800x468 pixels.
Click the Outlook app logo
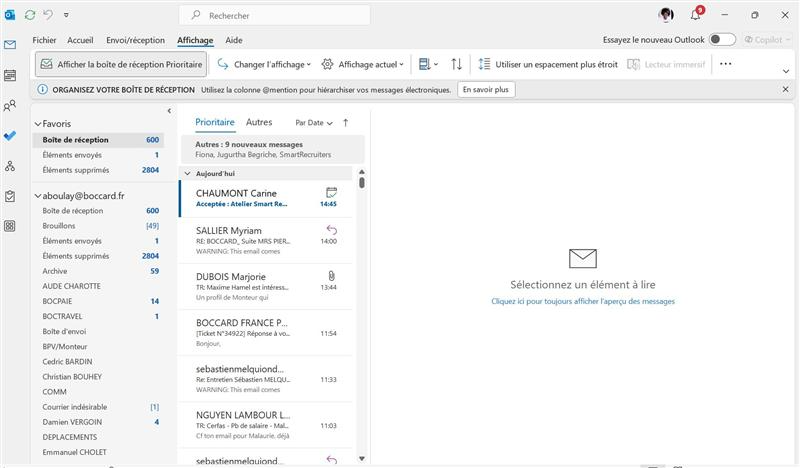10,15
